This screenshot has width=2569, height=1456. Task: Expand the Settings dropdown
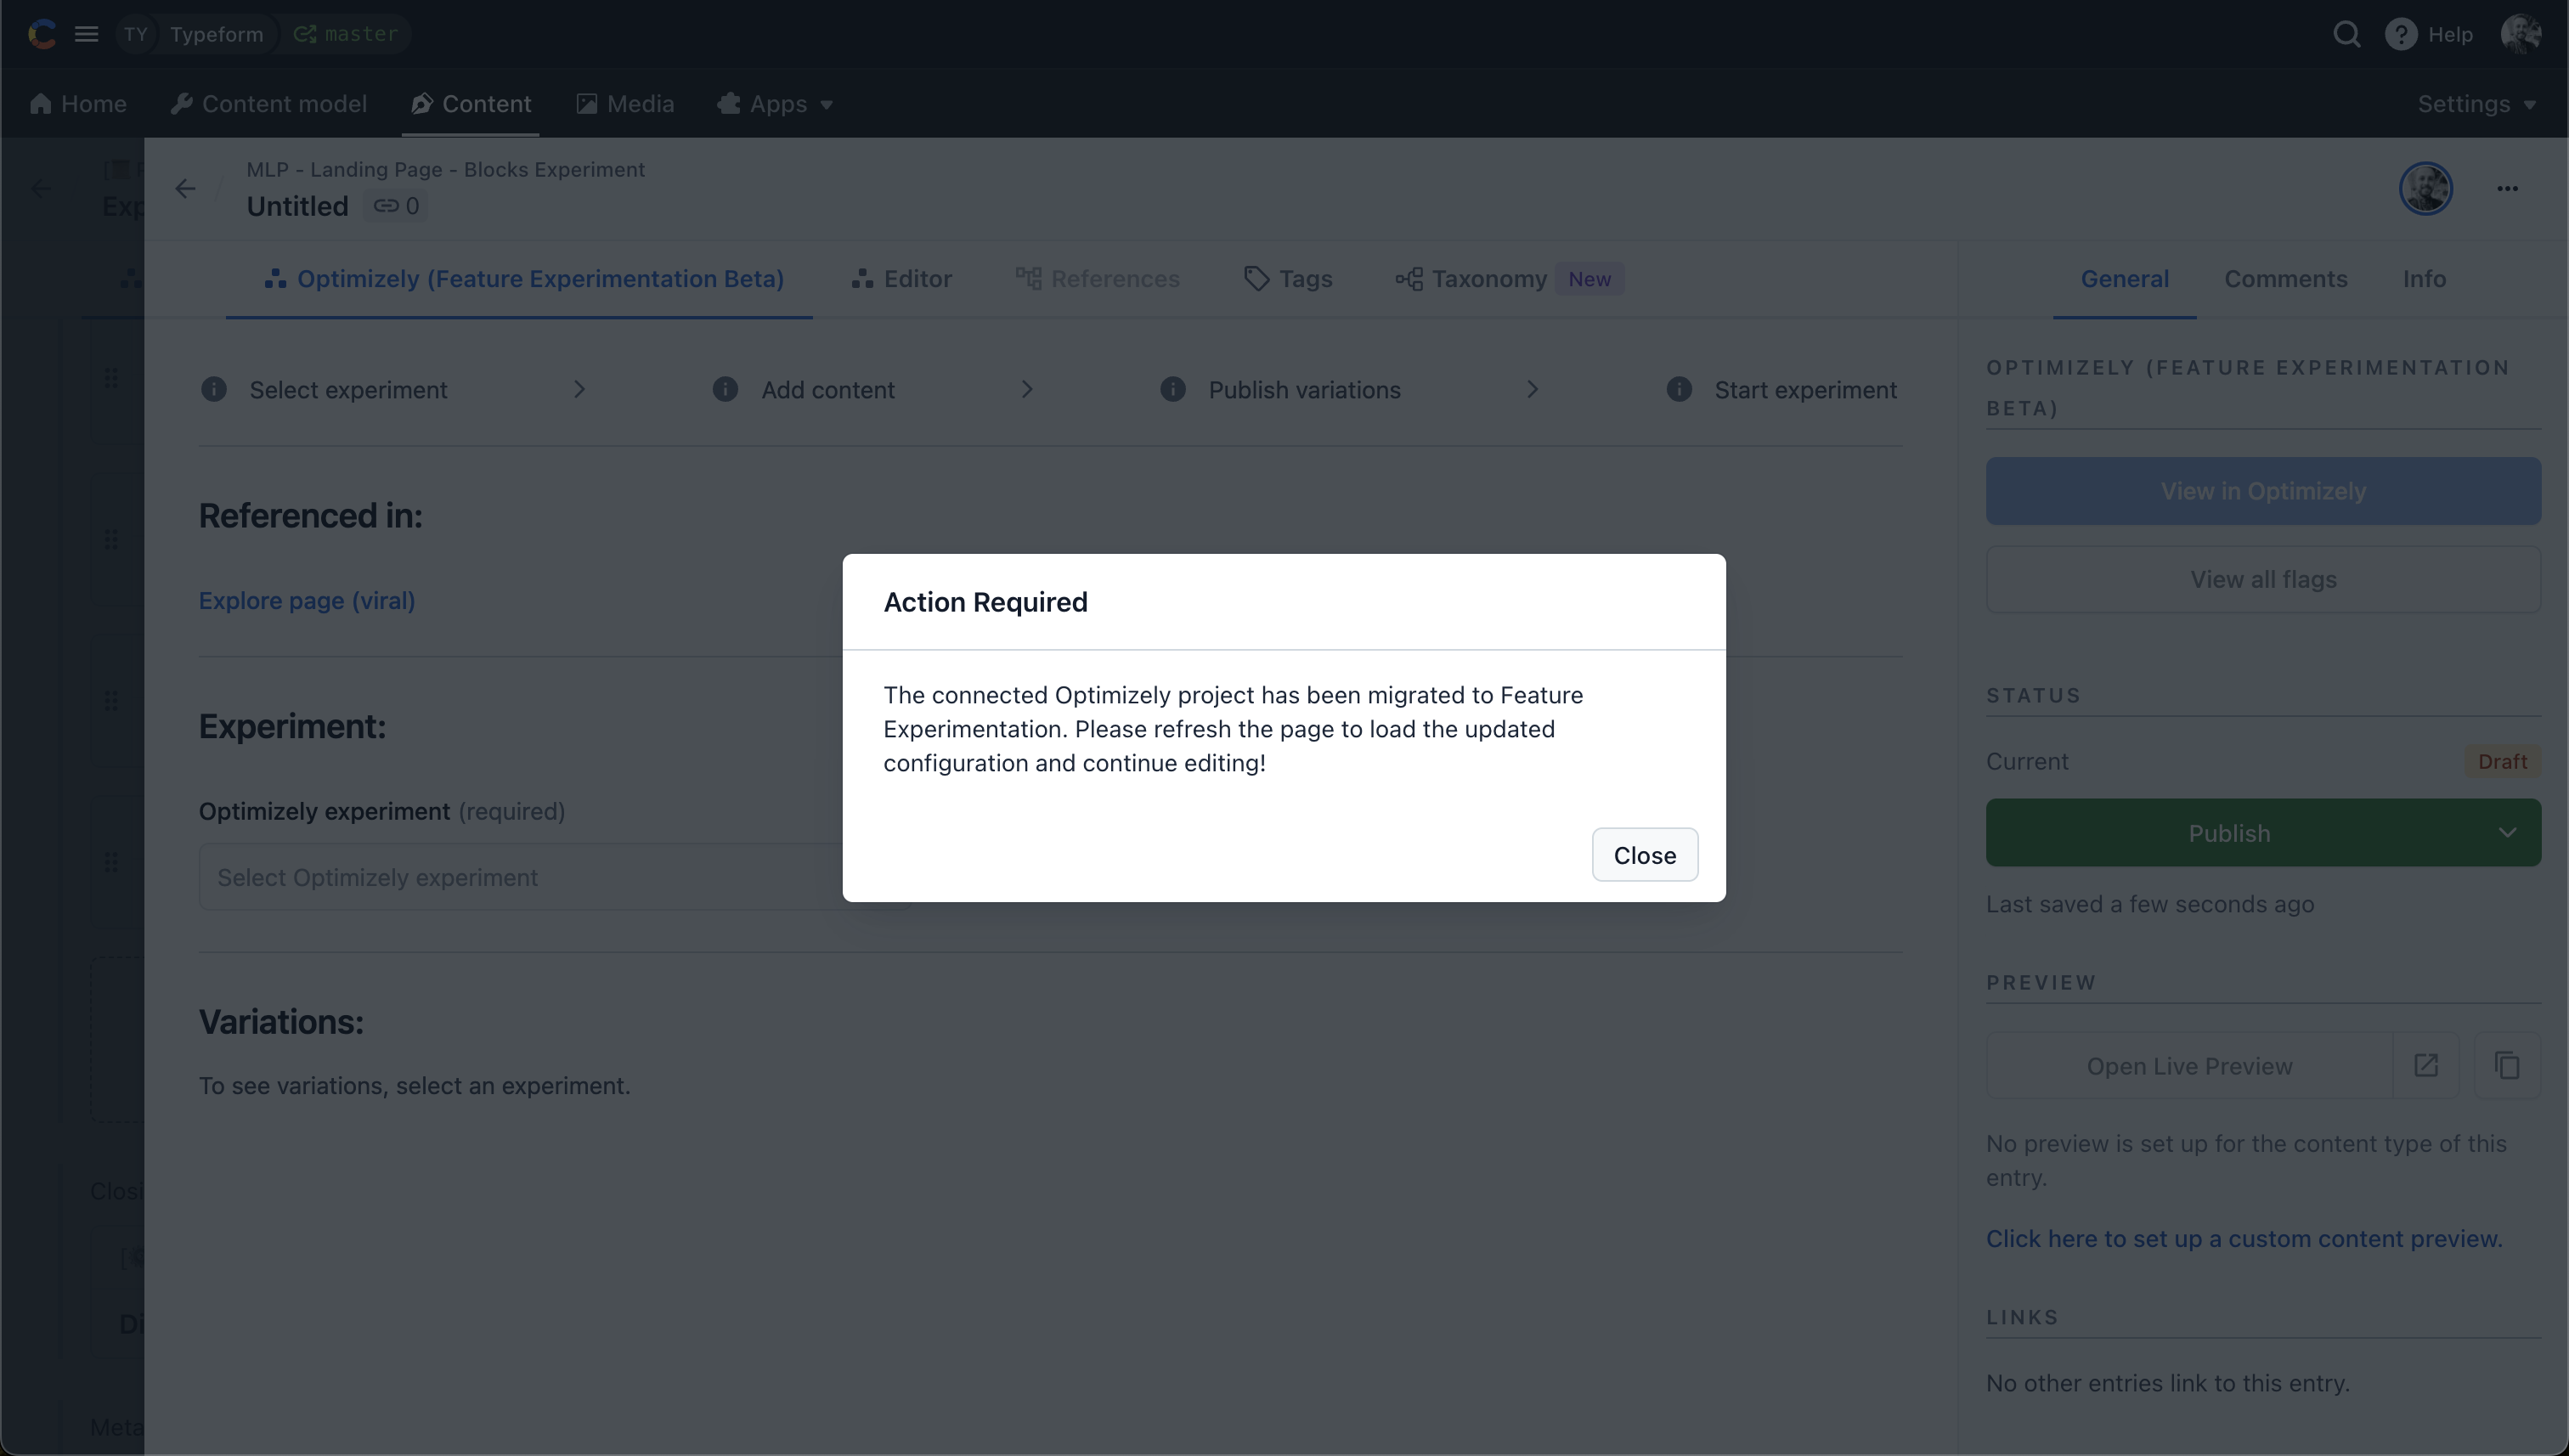[x=2476, y=104]
